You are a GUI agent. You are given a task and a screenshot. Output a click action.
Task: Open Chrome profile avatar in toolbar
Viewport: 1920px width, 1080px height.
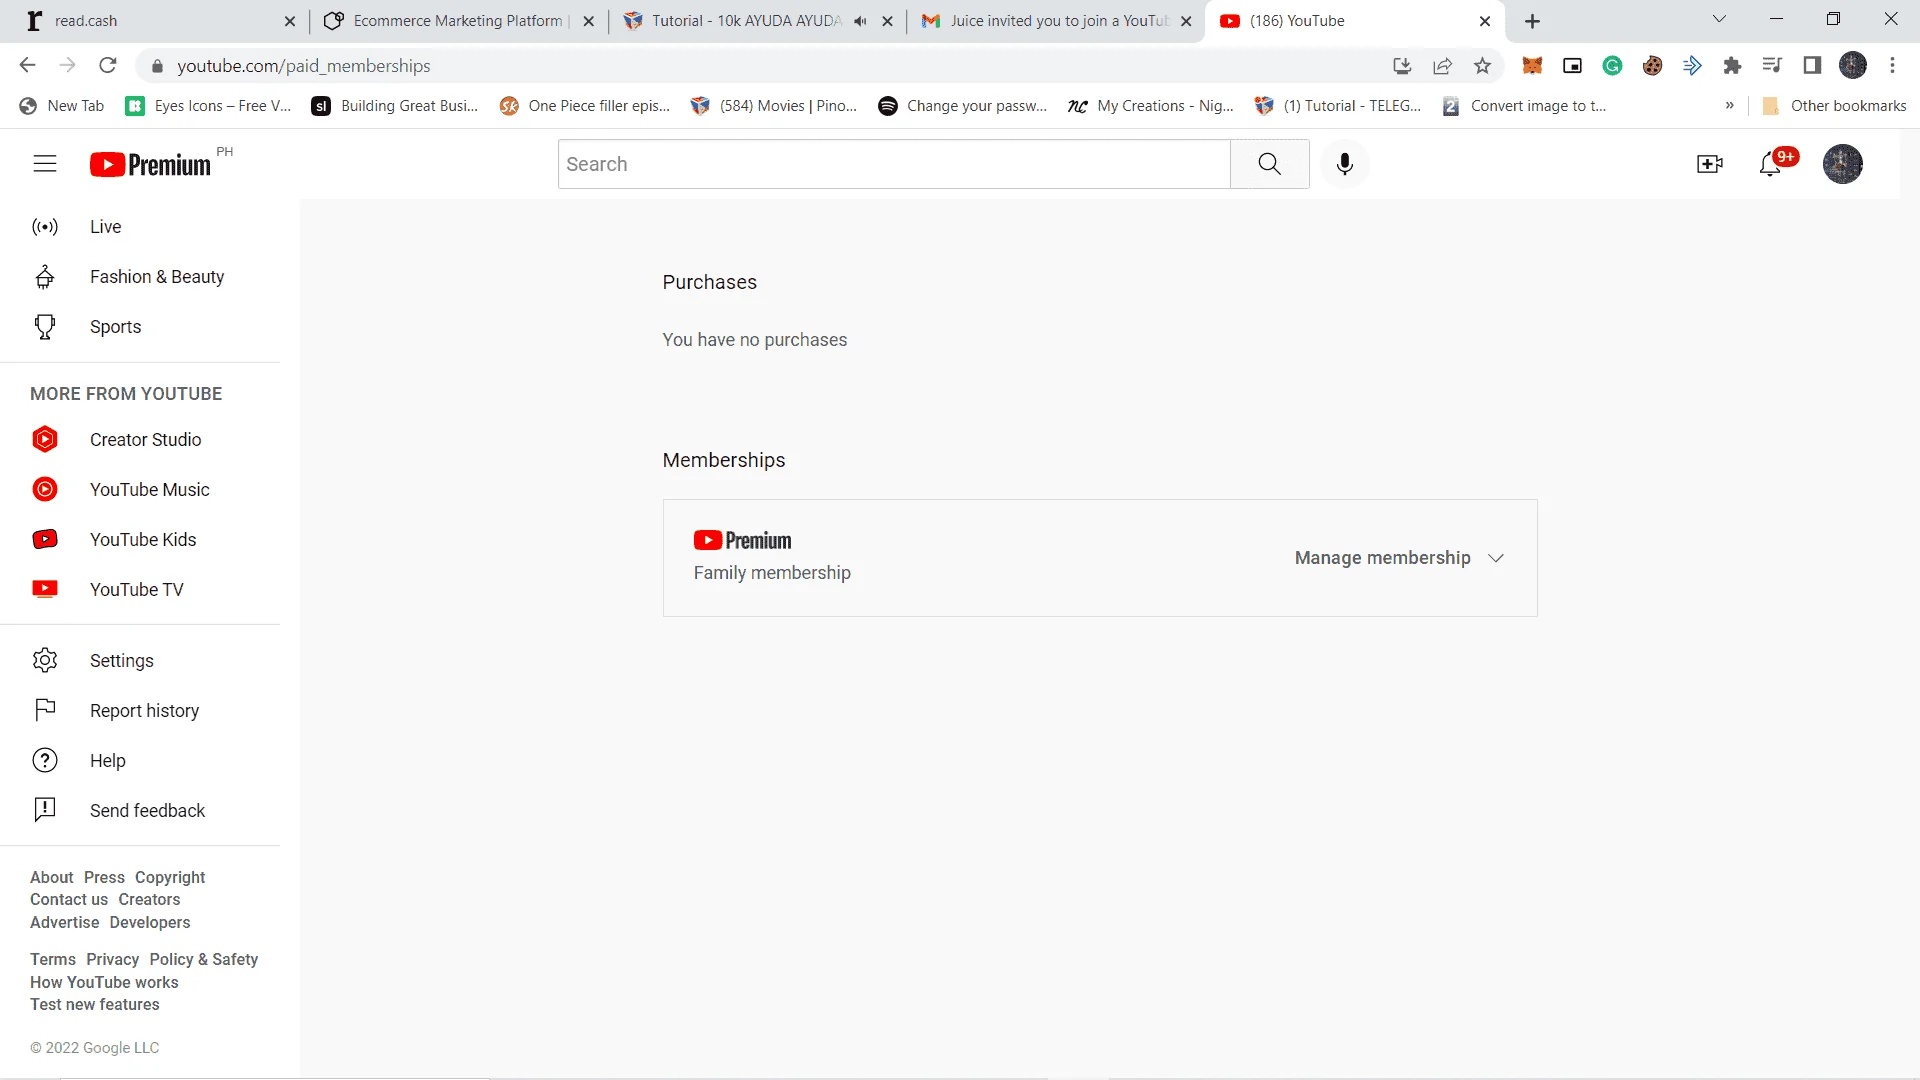1853,66
